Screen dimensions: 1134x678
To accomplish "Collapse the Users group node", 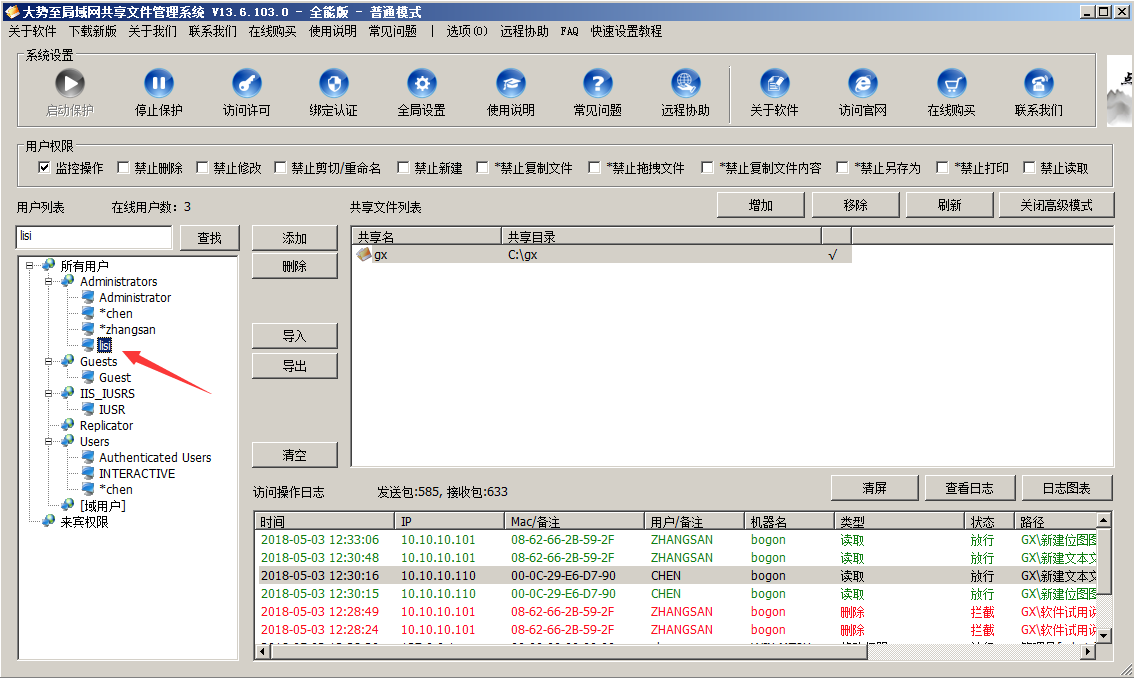I will (x=48, y=442).
